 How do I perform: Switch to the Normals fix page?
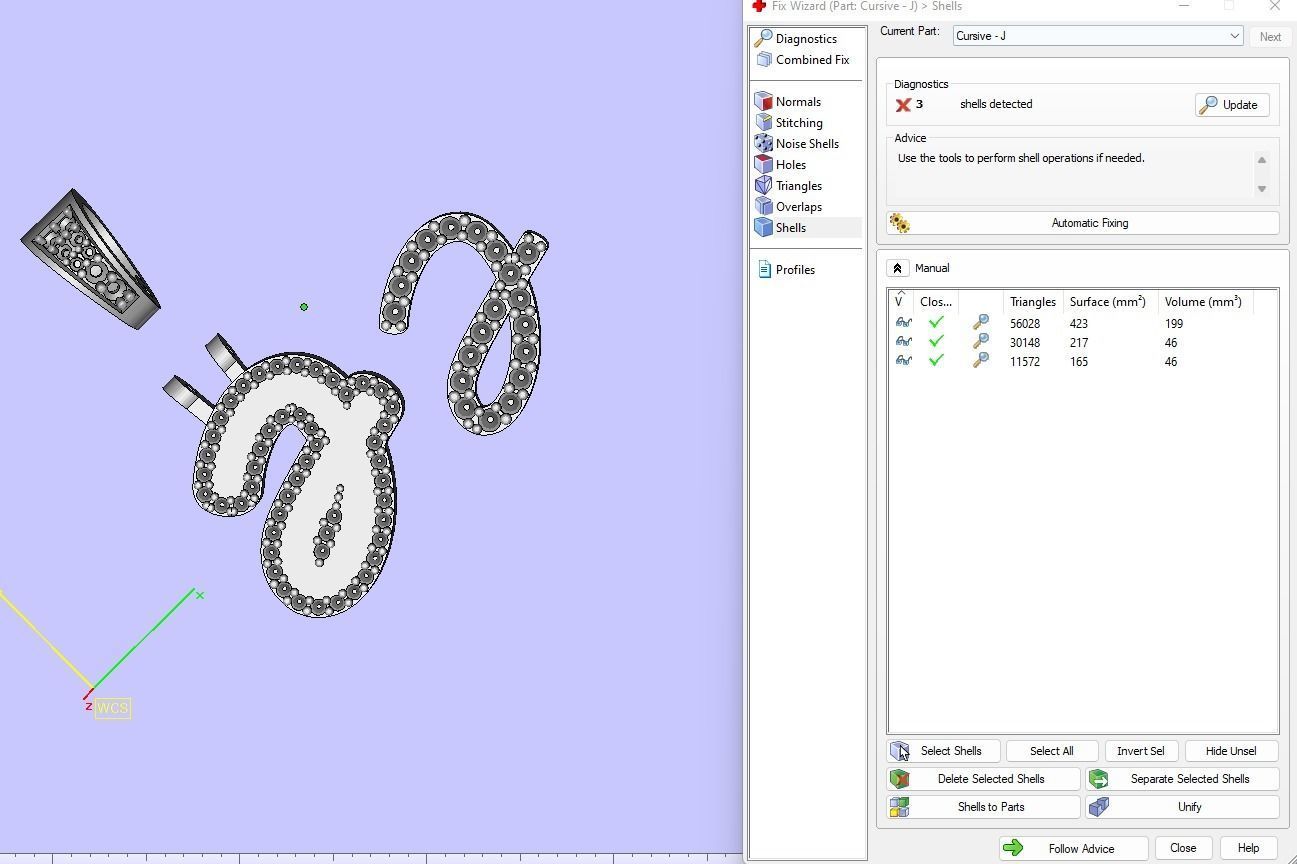click(x=798, y=102)
